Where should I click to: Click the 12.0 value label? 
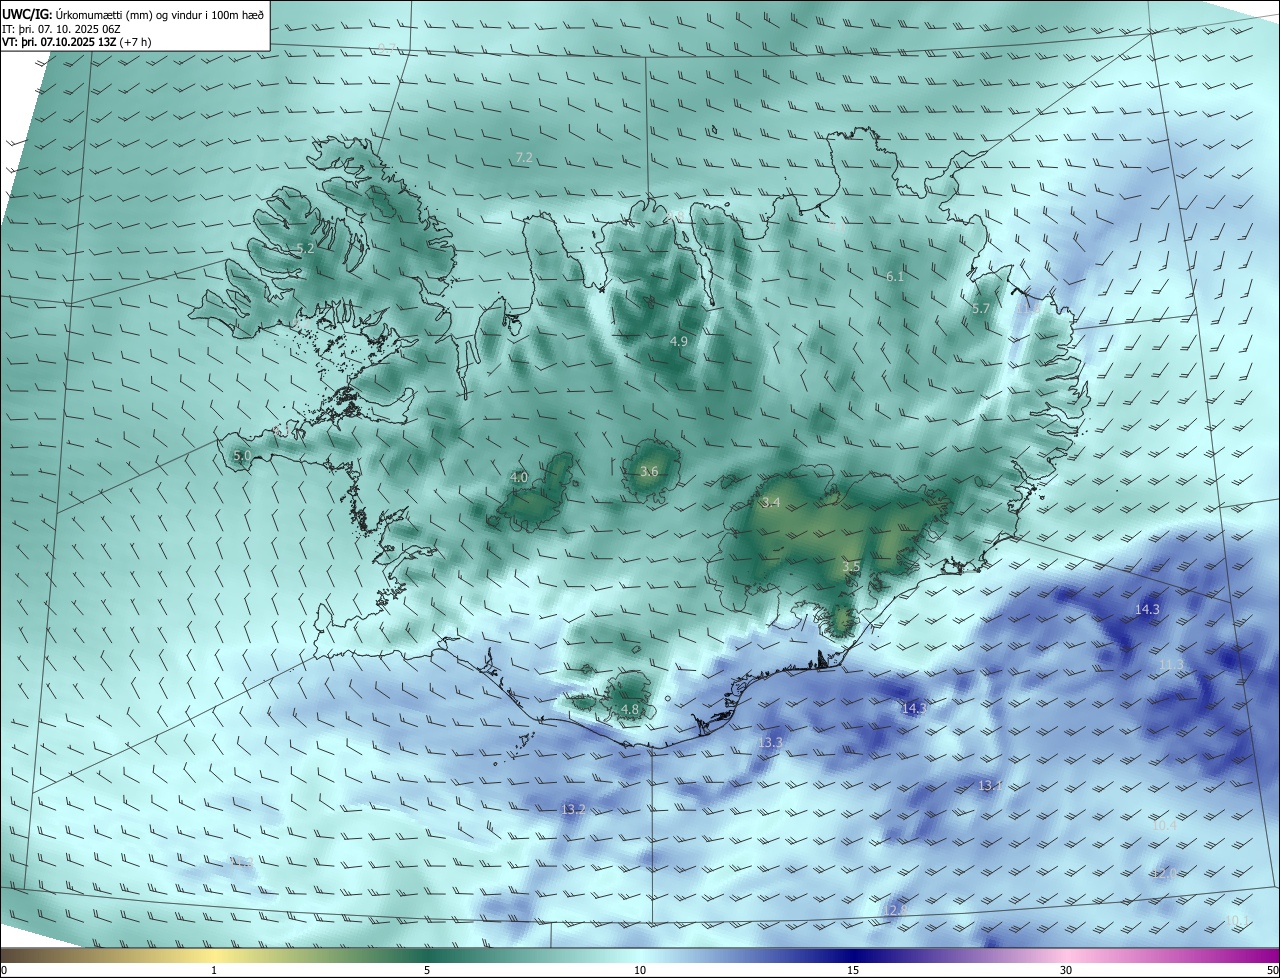(1163, 874)
